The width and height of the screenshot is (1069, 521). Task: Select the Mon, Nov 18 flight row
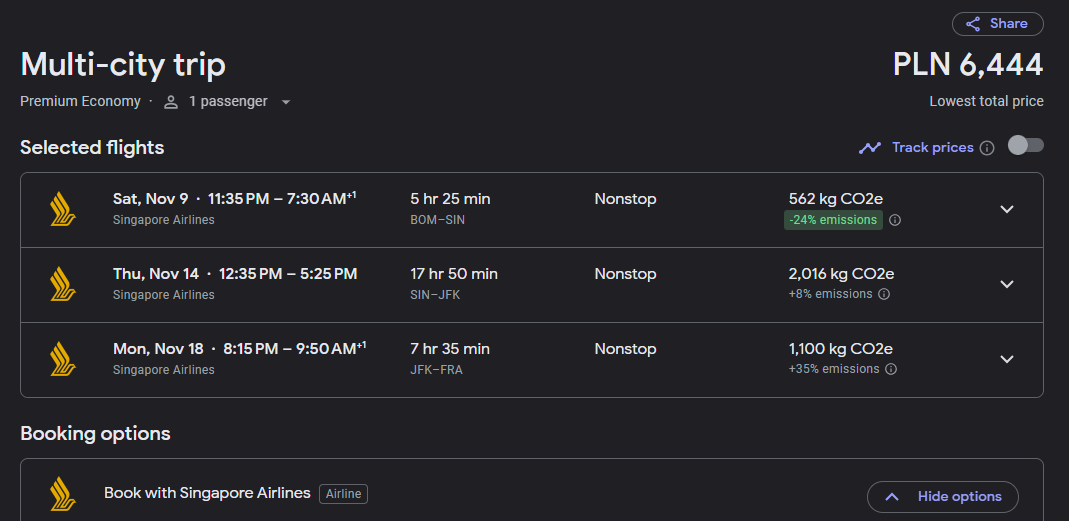tap(532, 359)
